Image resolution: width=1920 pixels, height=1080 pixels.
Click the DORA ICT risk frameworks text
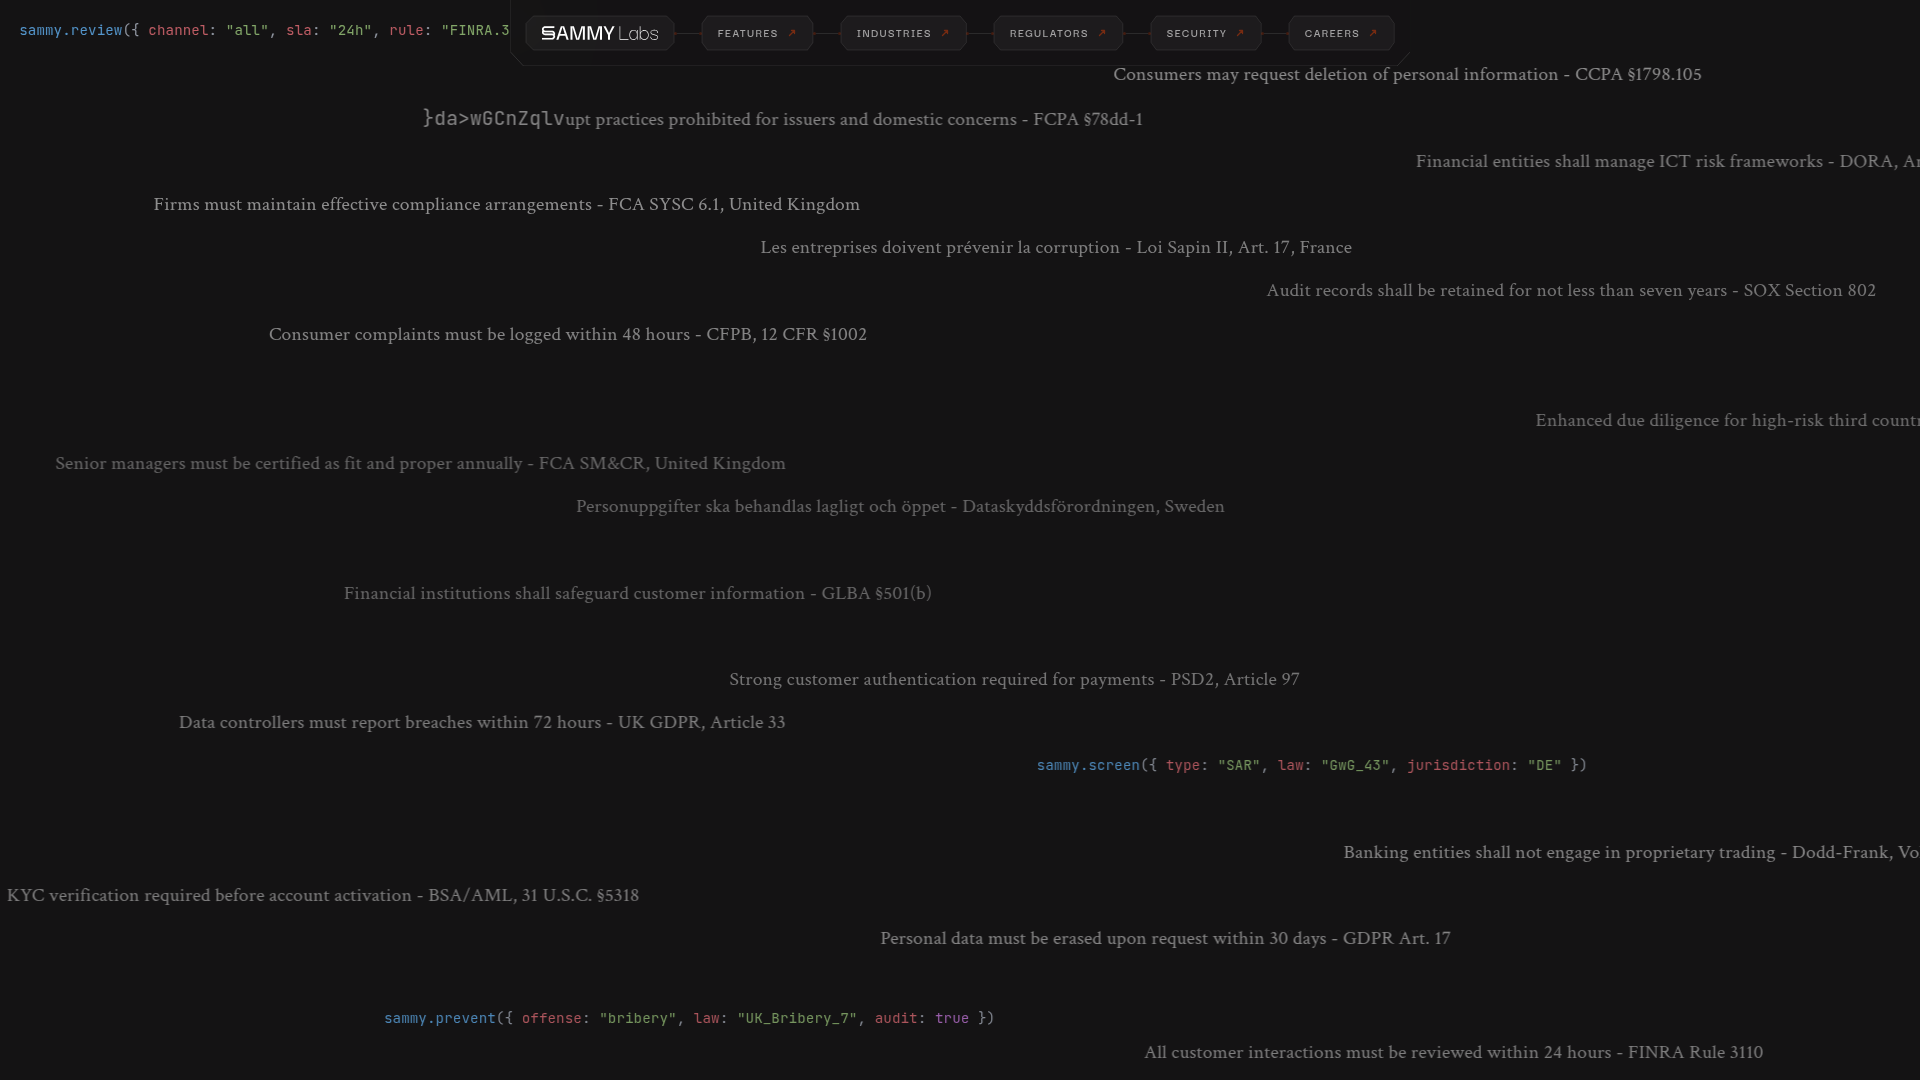pos(1667,162)
